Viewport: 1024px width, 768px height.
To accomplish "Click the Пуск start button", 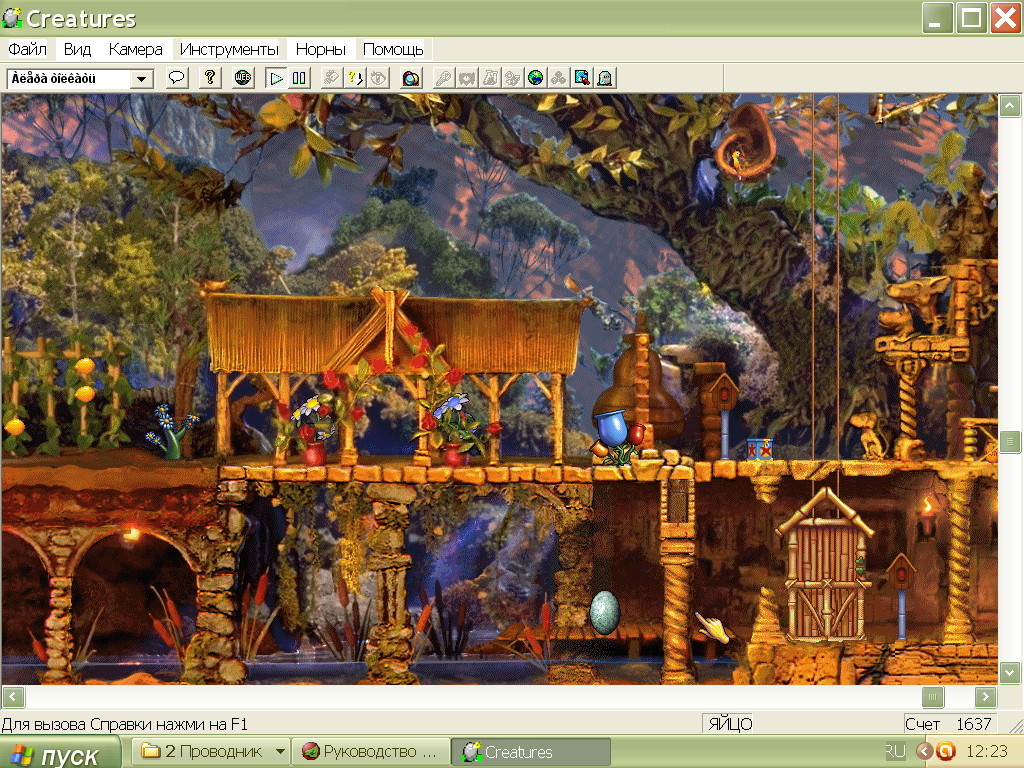I will pyautogui.click(x=60, y=754).
